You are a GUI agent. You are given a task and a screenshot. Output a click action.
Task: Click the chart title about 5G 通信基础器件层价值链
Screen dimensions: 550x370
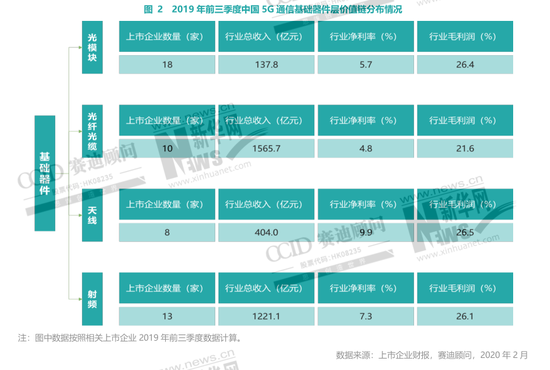click(273, 9)
